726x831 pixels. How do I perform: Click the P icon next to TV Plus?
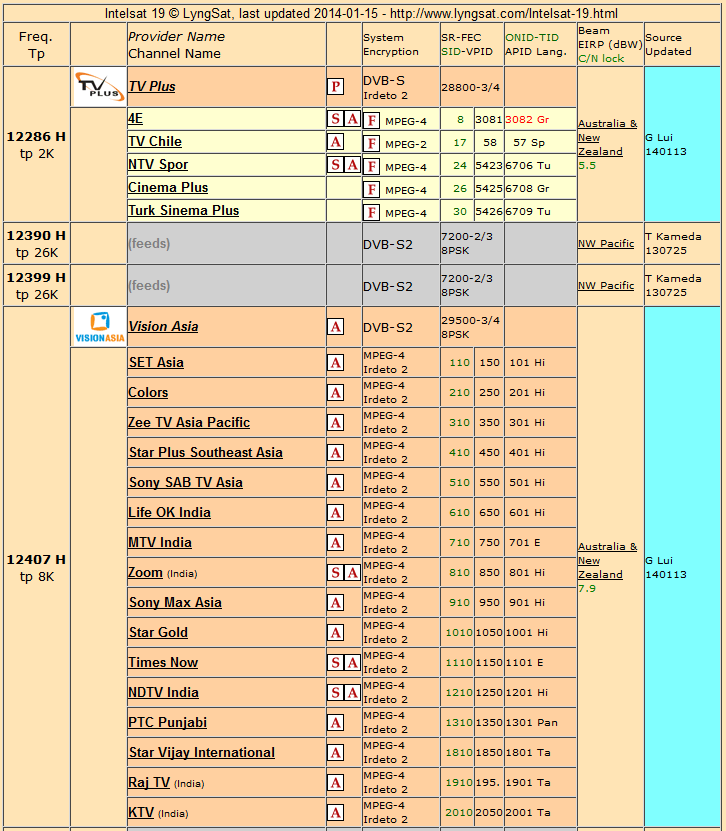(335, 86)
